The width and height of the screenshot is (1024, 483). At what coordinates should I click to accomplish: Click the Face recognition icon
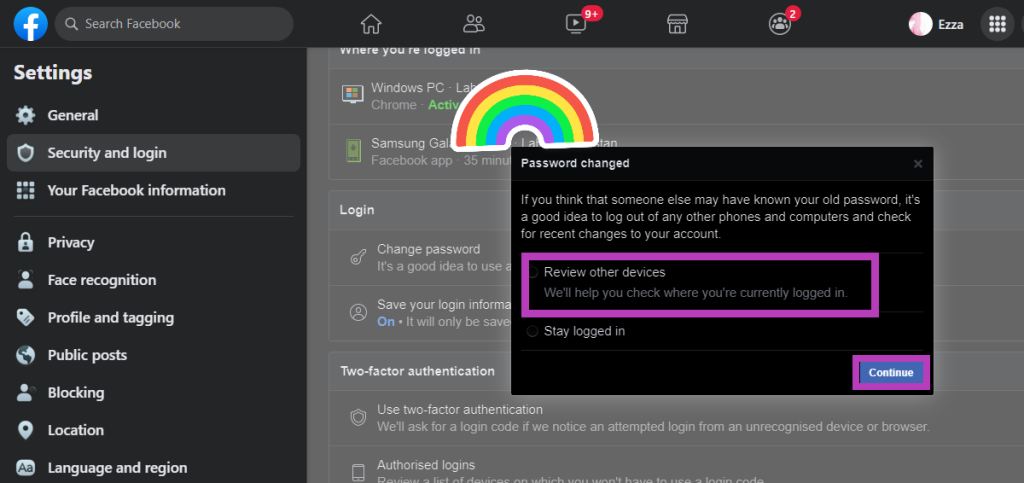pos(25,280)
